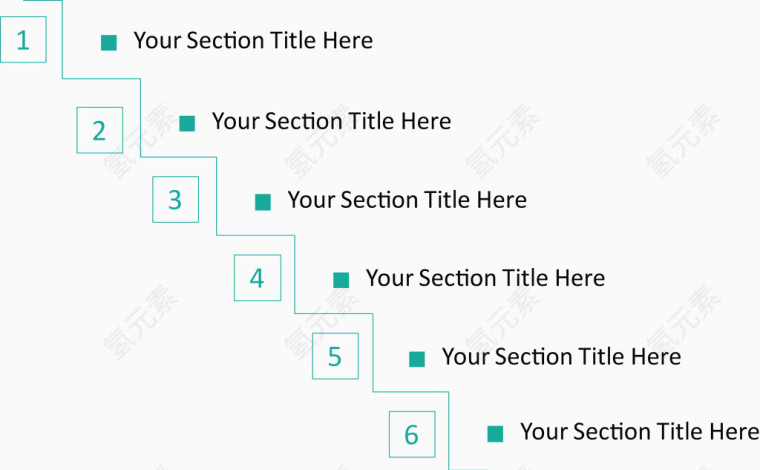Image resolution: width=760 pixels, height=470 pixels.
Task: Click the numbered box 3
Action: pos(175,200)
